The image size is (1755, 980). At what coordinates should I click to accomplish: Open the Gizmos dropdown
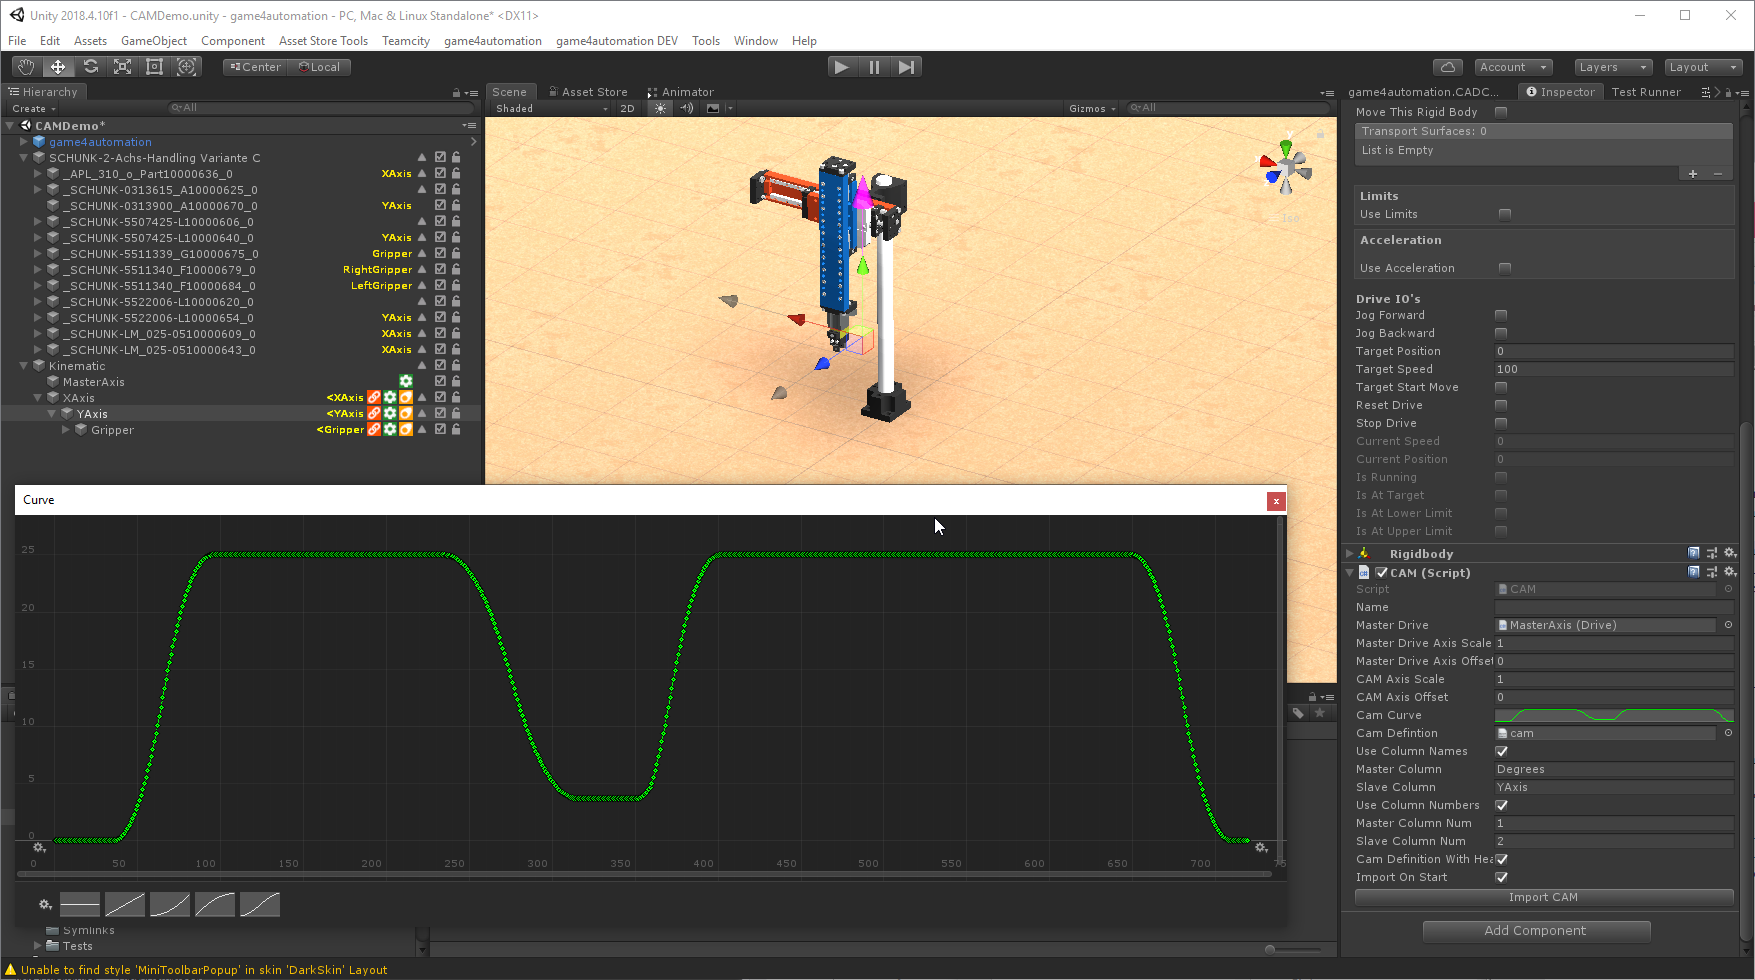coord(1091,108)
